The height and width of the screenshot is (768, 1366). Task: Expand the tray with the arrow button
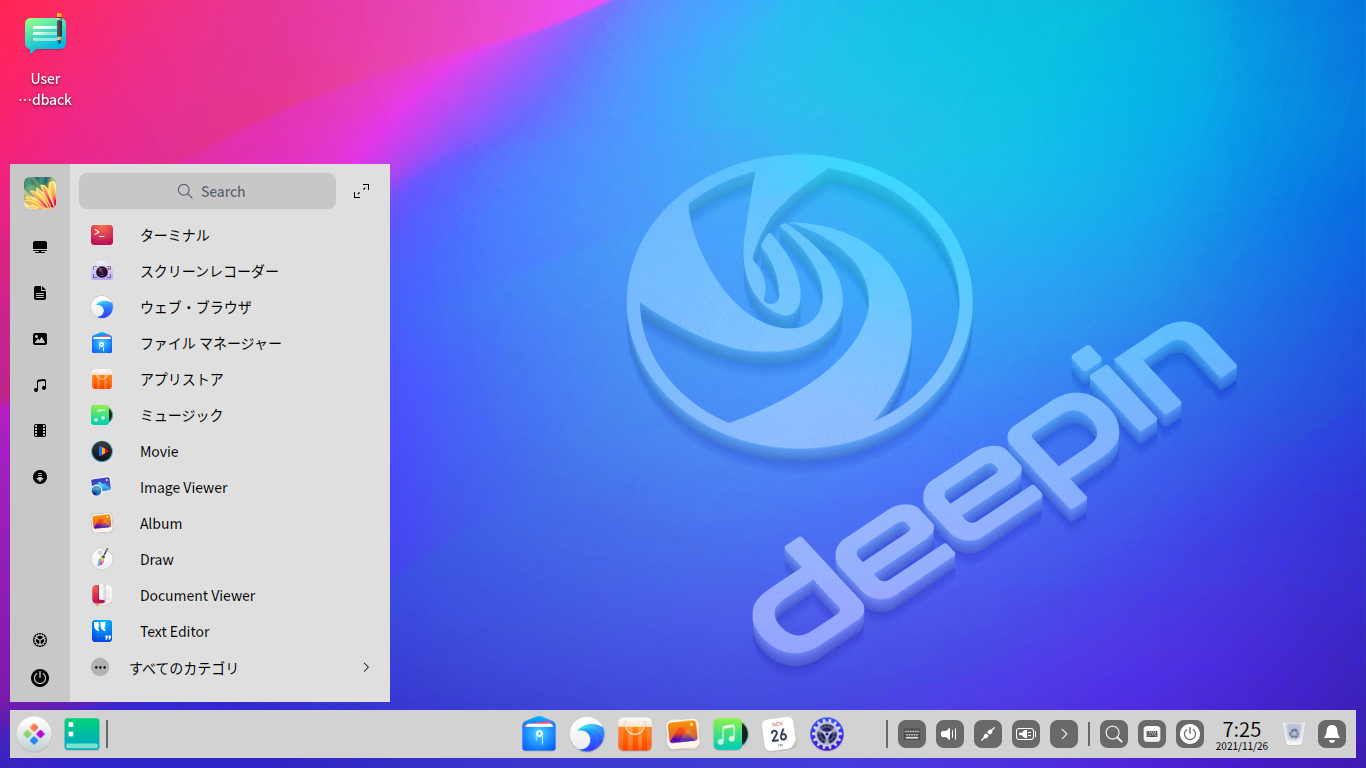(x=1063, y=734)
